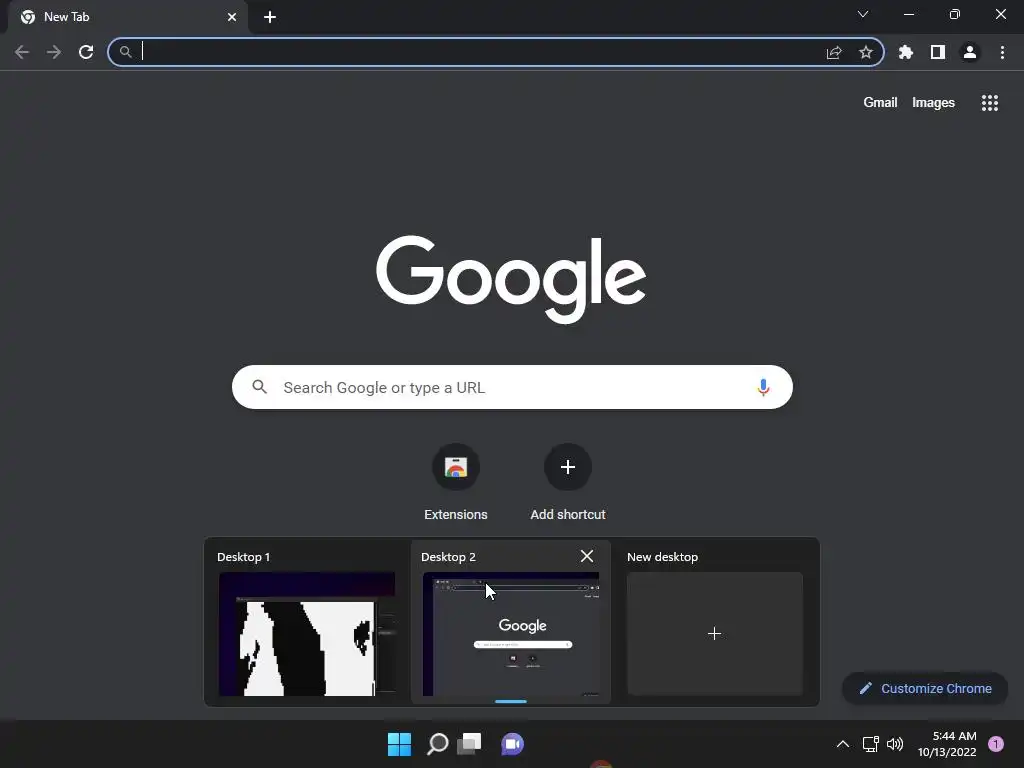Screen dimensions: 1024x768
Task: Toggle the side panel icon
Action: point(938,52)
